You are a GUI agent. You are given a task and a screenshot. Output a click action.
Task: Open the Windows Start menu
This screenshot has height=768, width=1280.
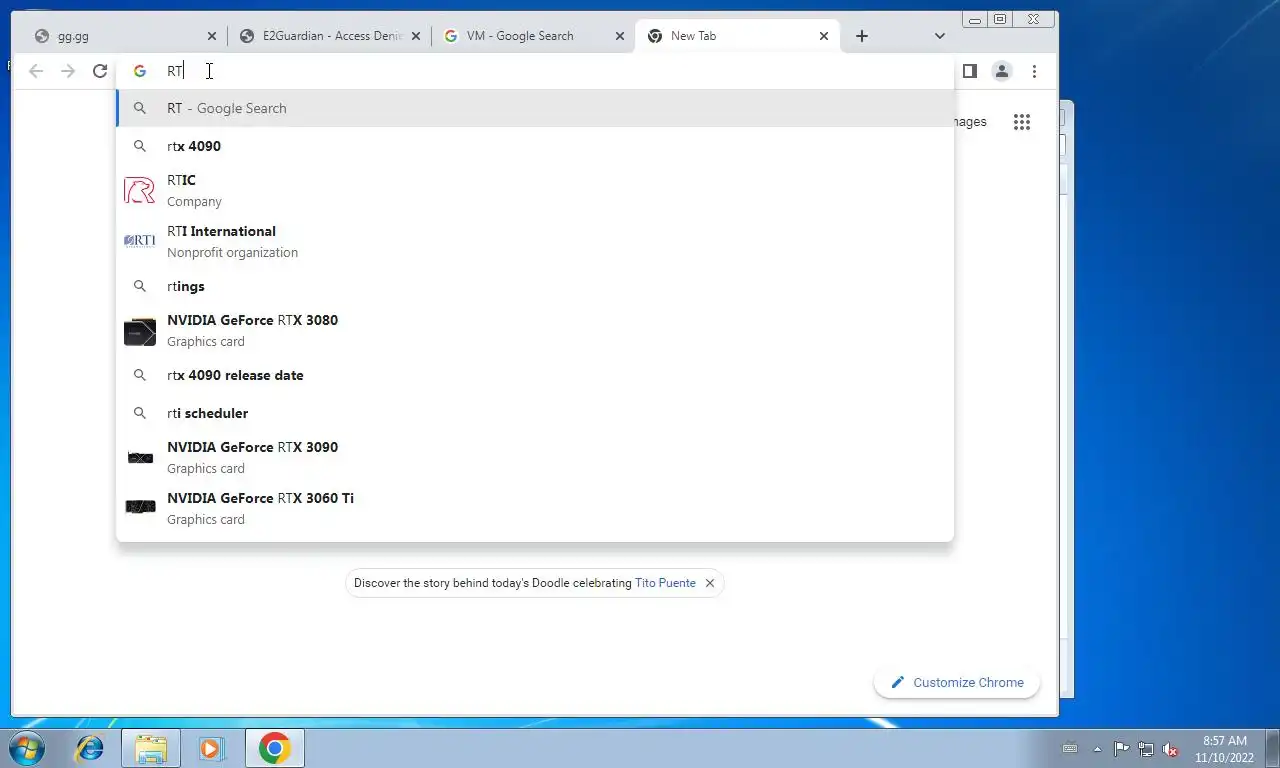[28, 748]
